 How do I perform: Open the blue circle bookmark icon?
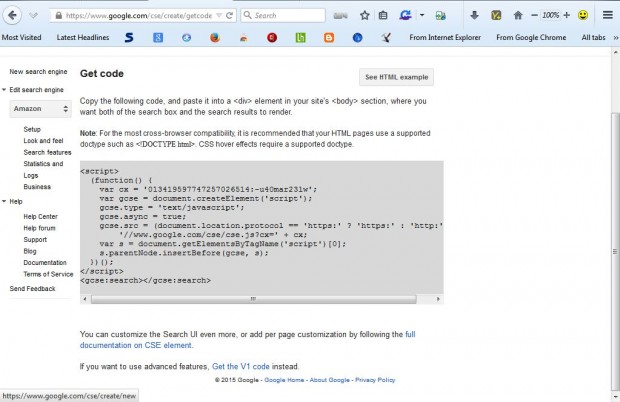click(357, 38)
